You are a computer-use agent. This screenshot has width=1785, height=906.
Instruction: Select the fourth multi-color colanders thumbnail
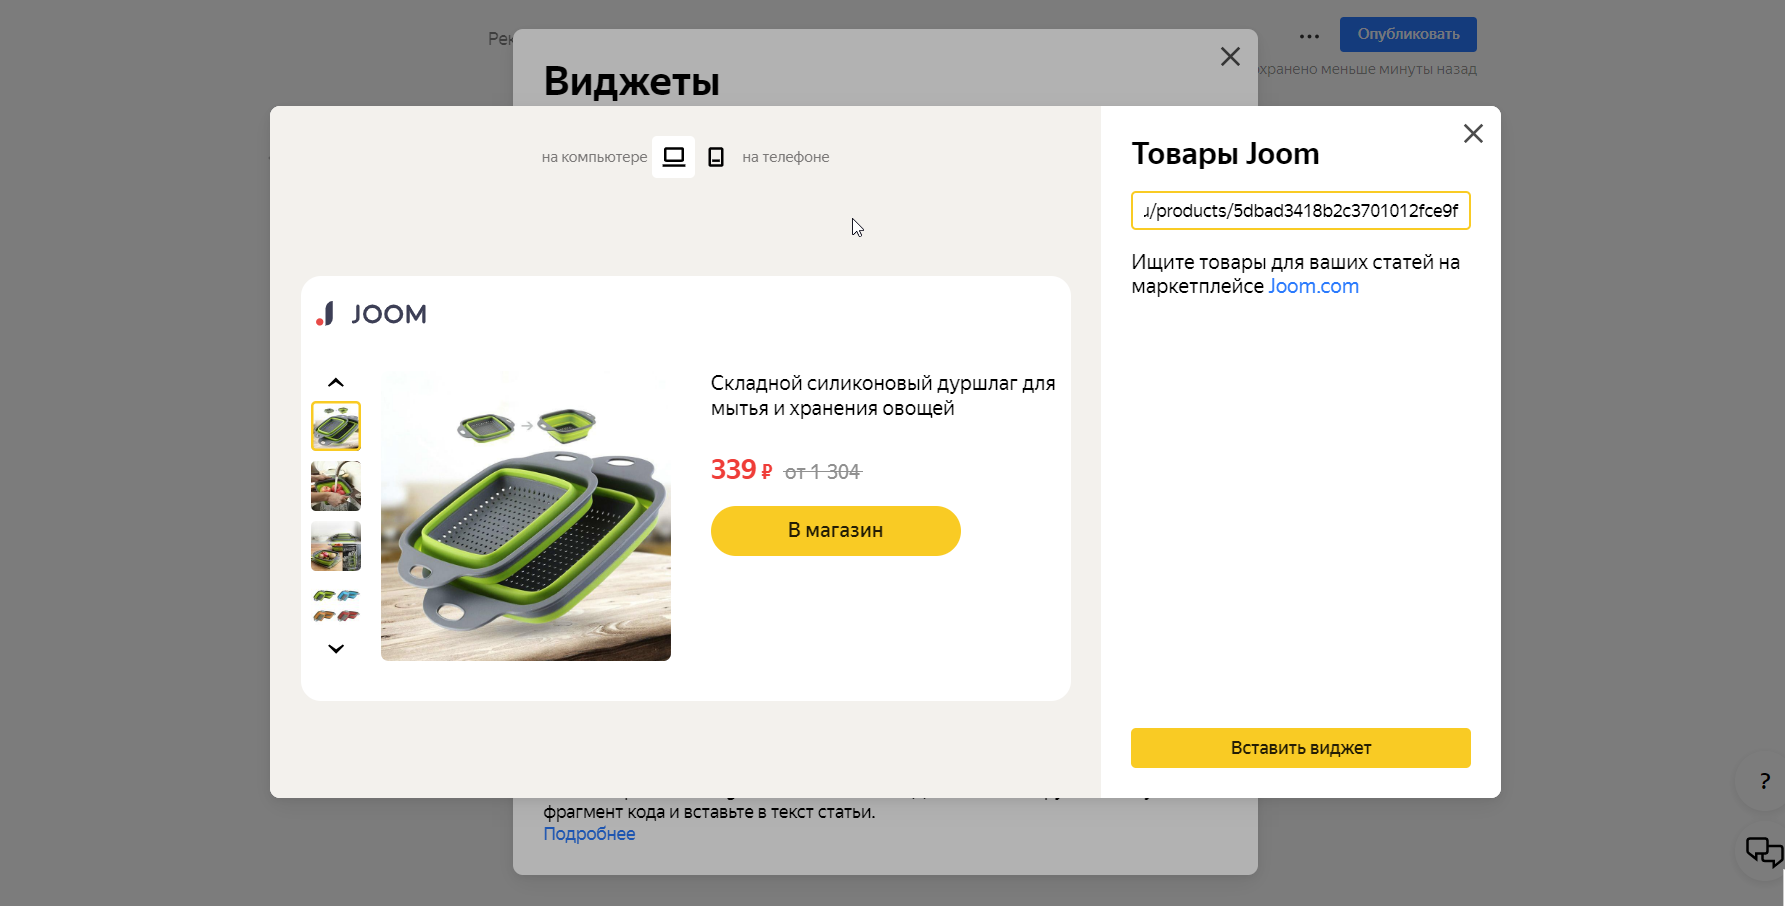pyautogui.click(x=336, y=605)
